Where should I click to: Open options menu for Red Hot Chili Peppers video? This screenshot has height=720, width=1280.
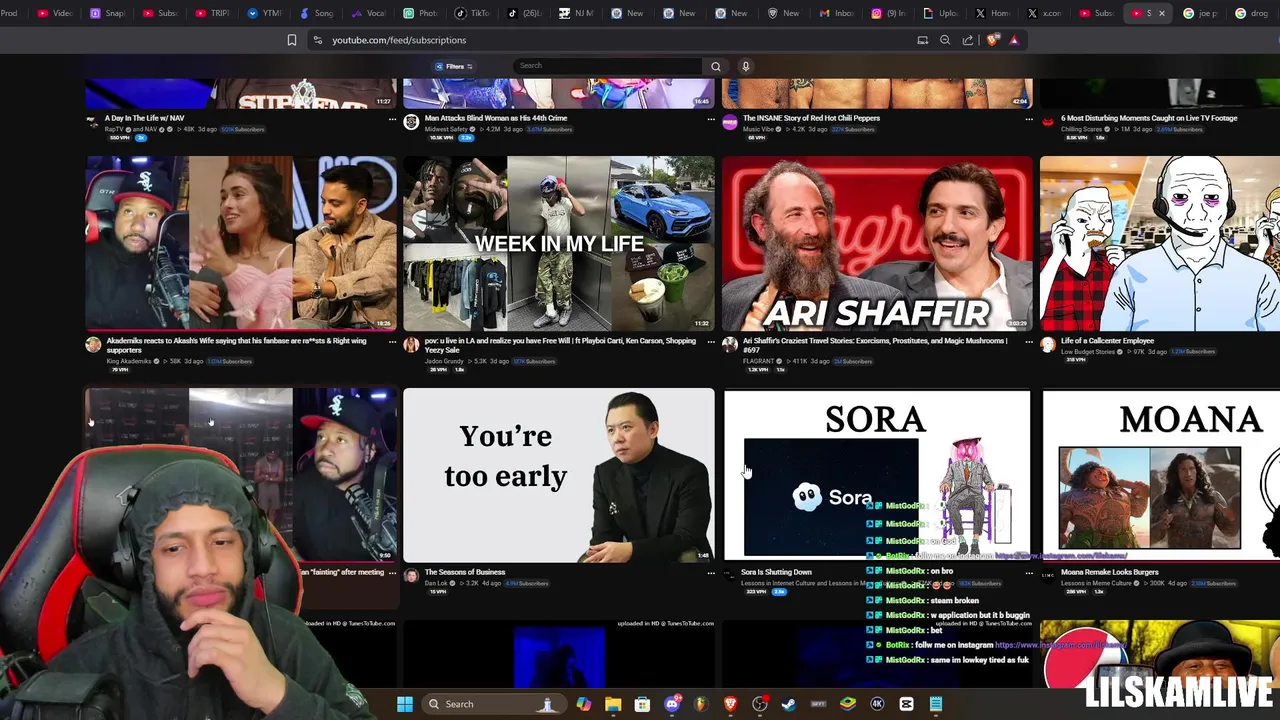pyautogui.click(x=1029, y=119)
